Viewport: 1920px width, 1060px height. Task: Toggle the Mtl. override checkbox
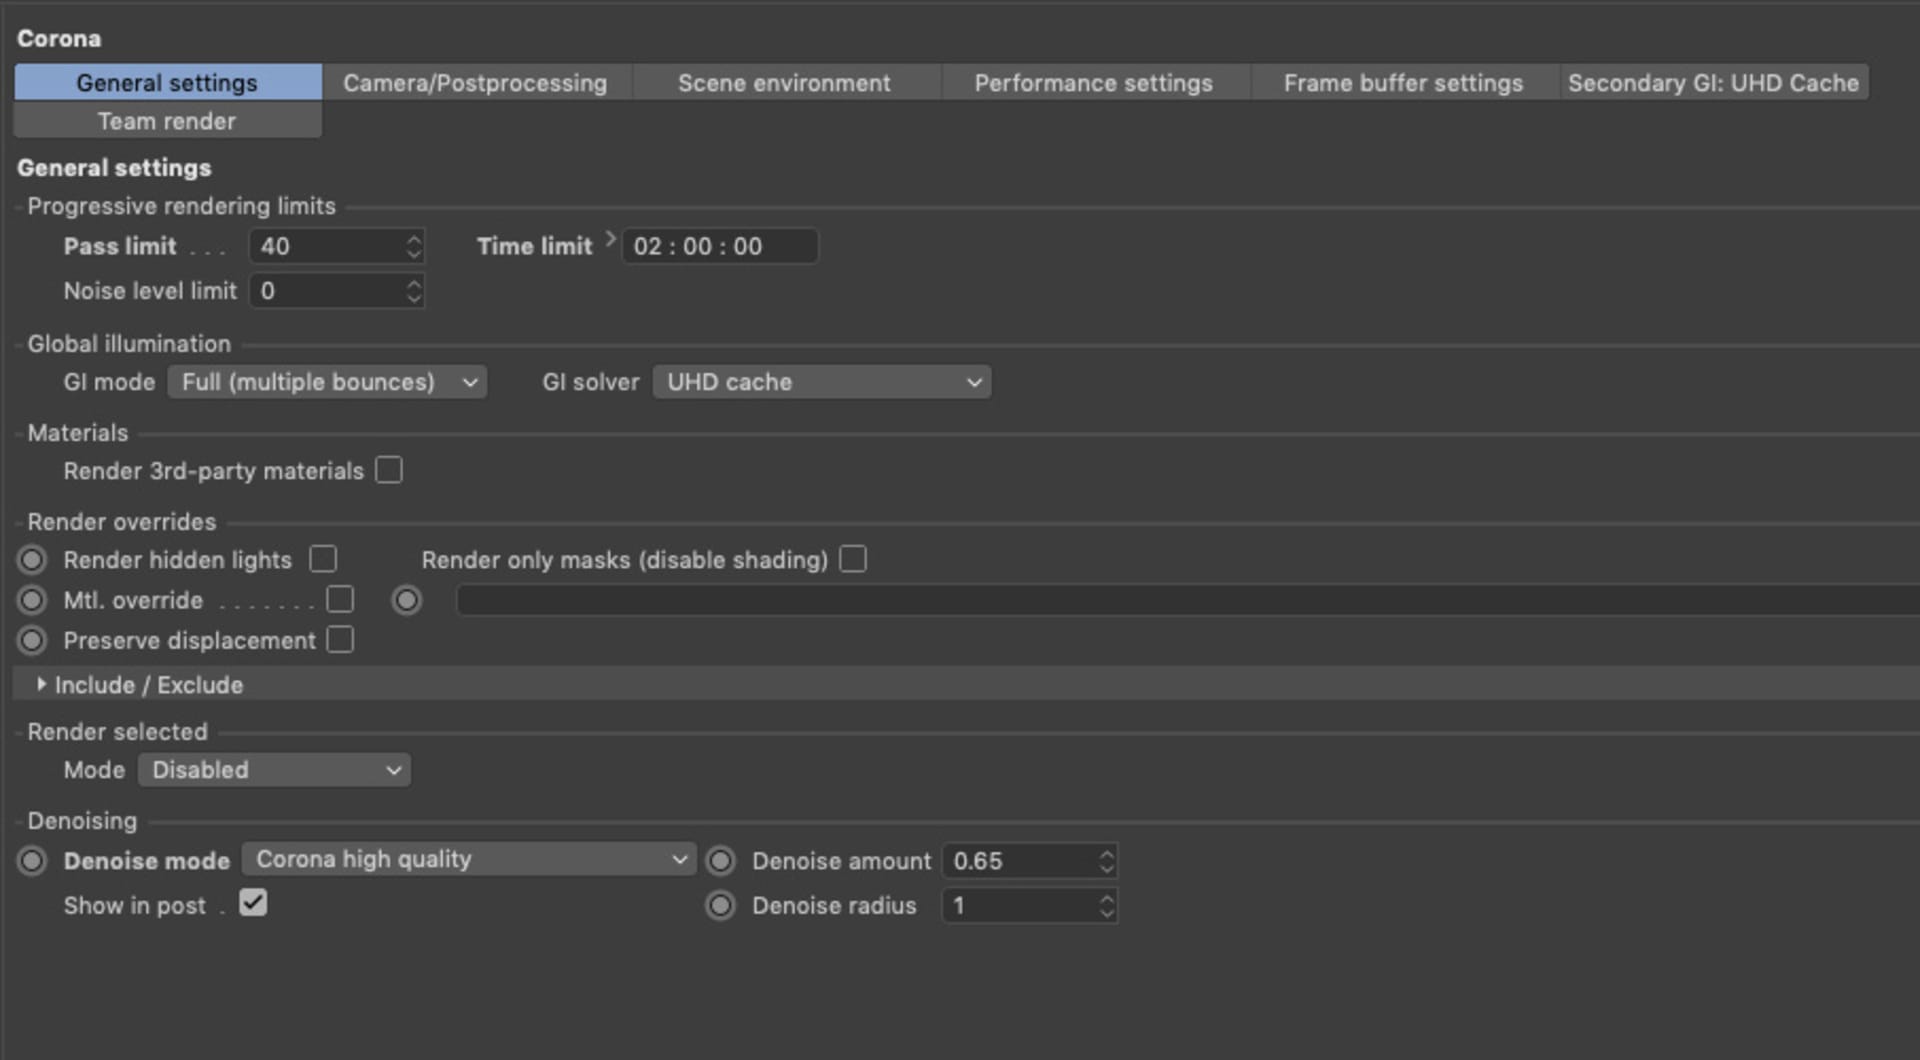[x=340, y=599]
